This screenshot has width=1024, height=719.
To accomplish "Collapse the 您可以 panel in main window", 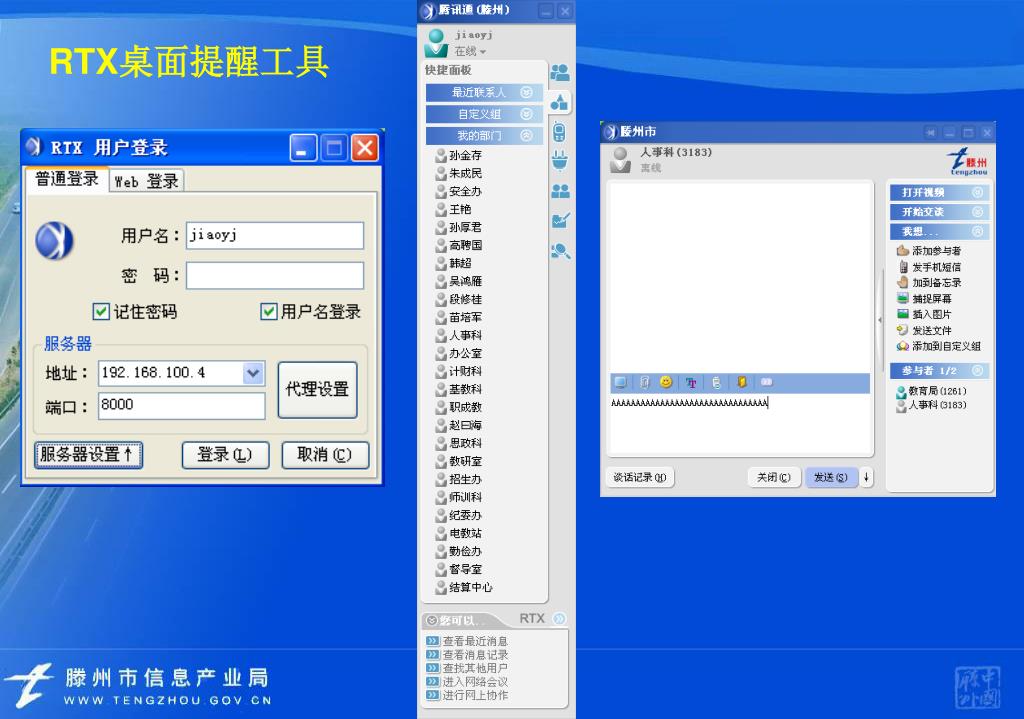I will click(432, 620).
